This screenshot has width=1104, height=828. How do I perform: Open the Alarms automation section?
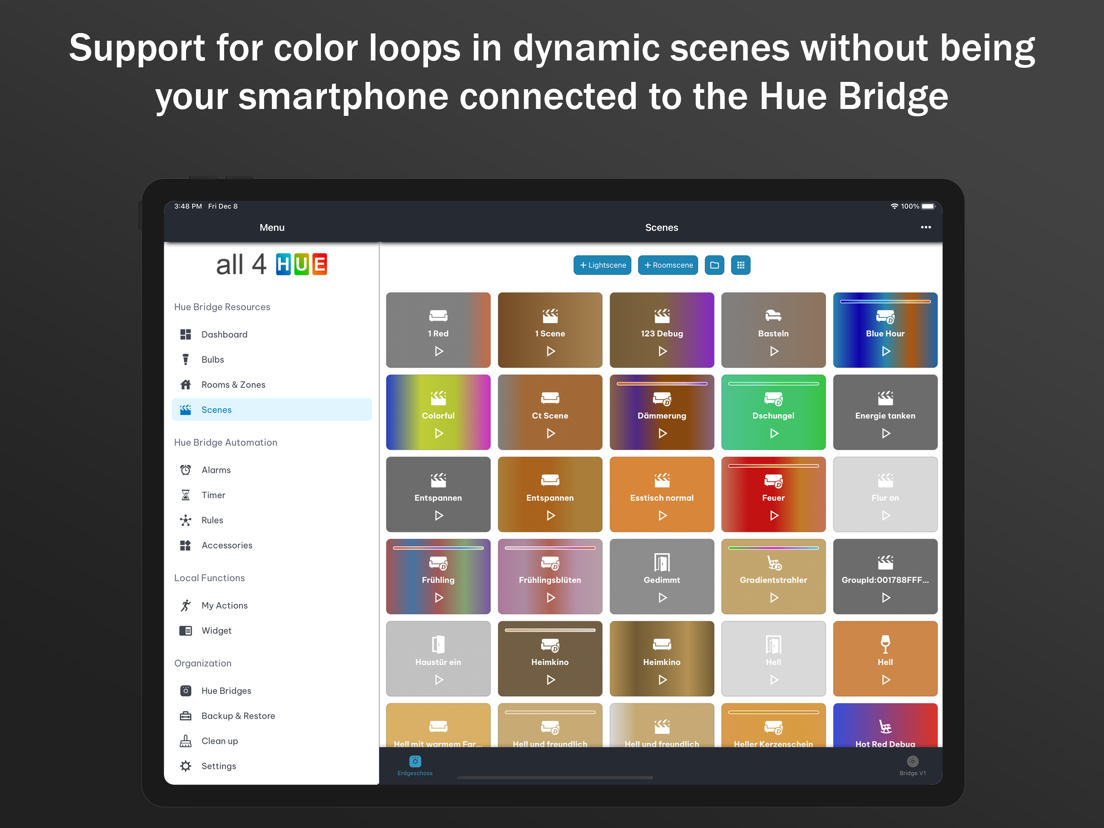[x=271, y=470]
